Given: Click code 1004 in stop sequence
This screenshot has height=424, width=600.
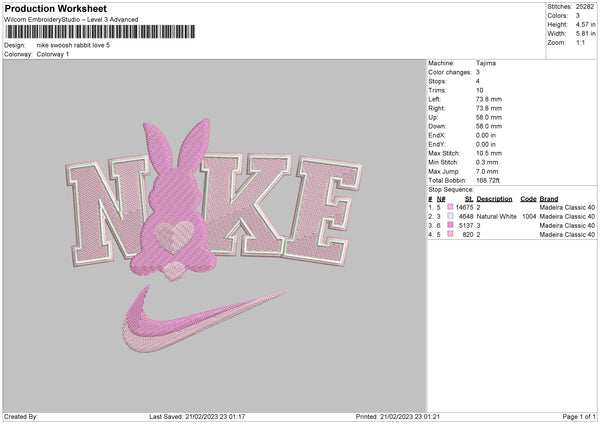Looking at the screenshot, I should pyautogui.click(x=529, y=217).
